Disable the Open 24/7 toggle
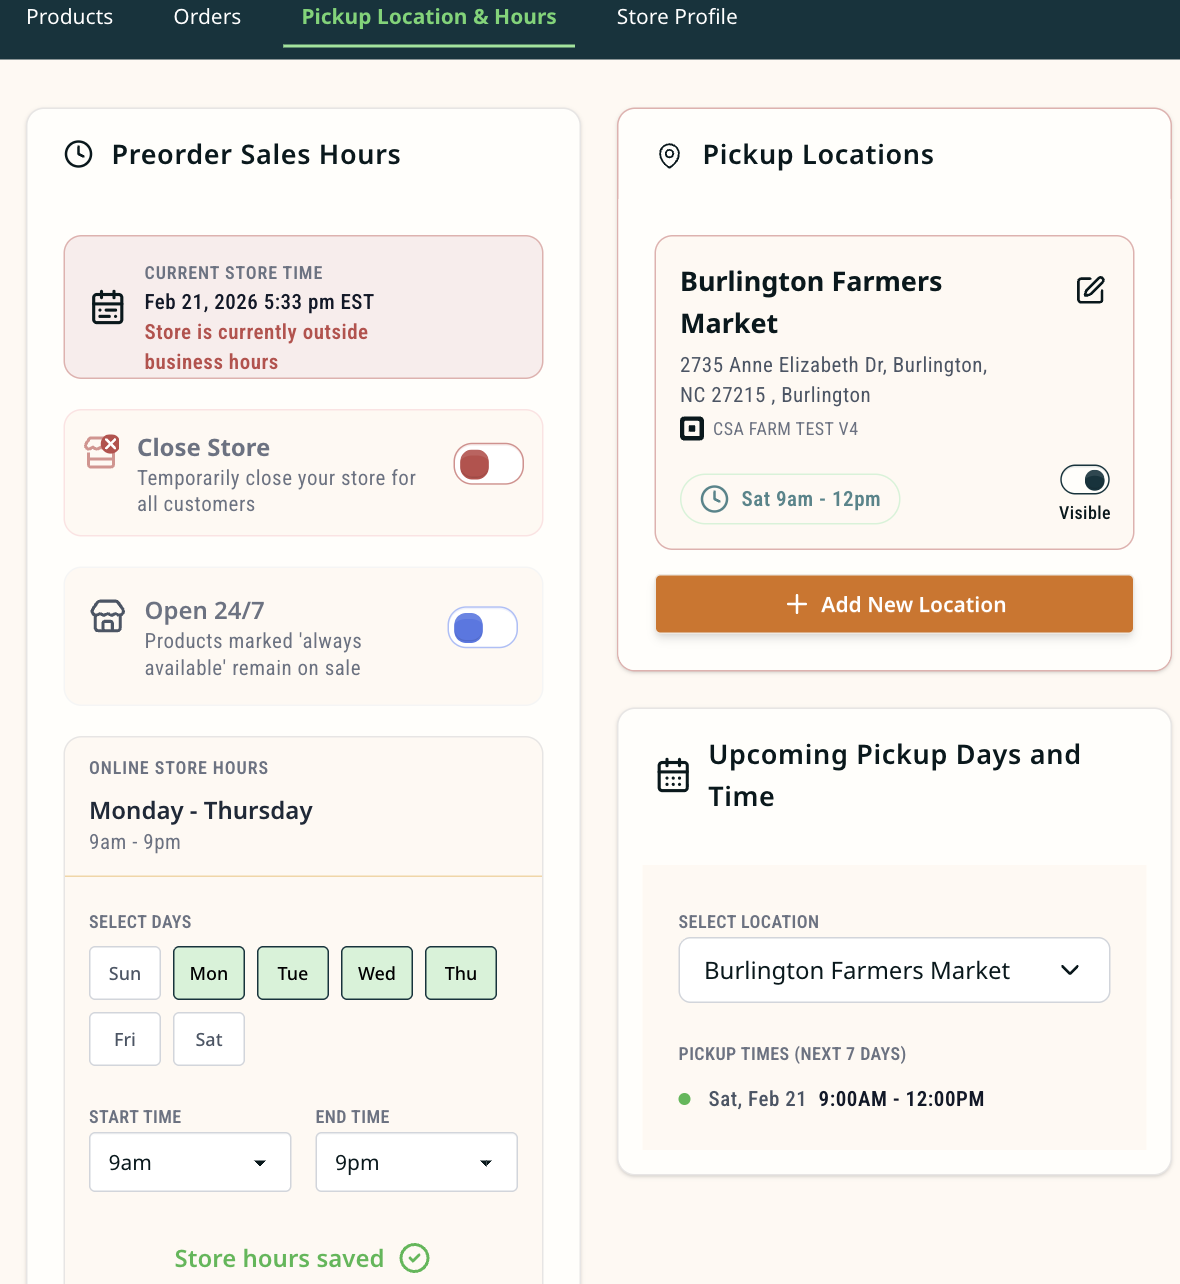Image resolution: width=1180 pixels, height=1284 pixels. click(x=482, y=627)
